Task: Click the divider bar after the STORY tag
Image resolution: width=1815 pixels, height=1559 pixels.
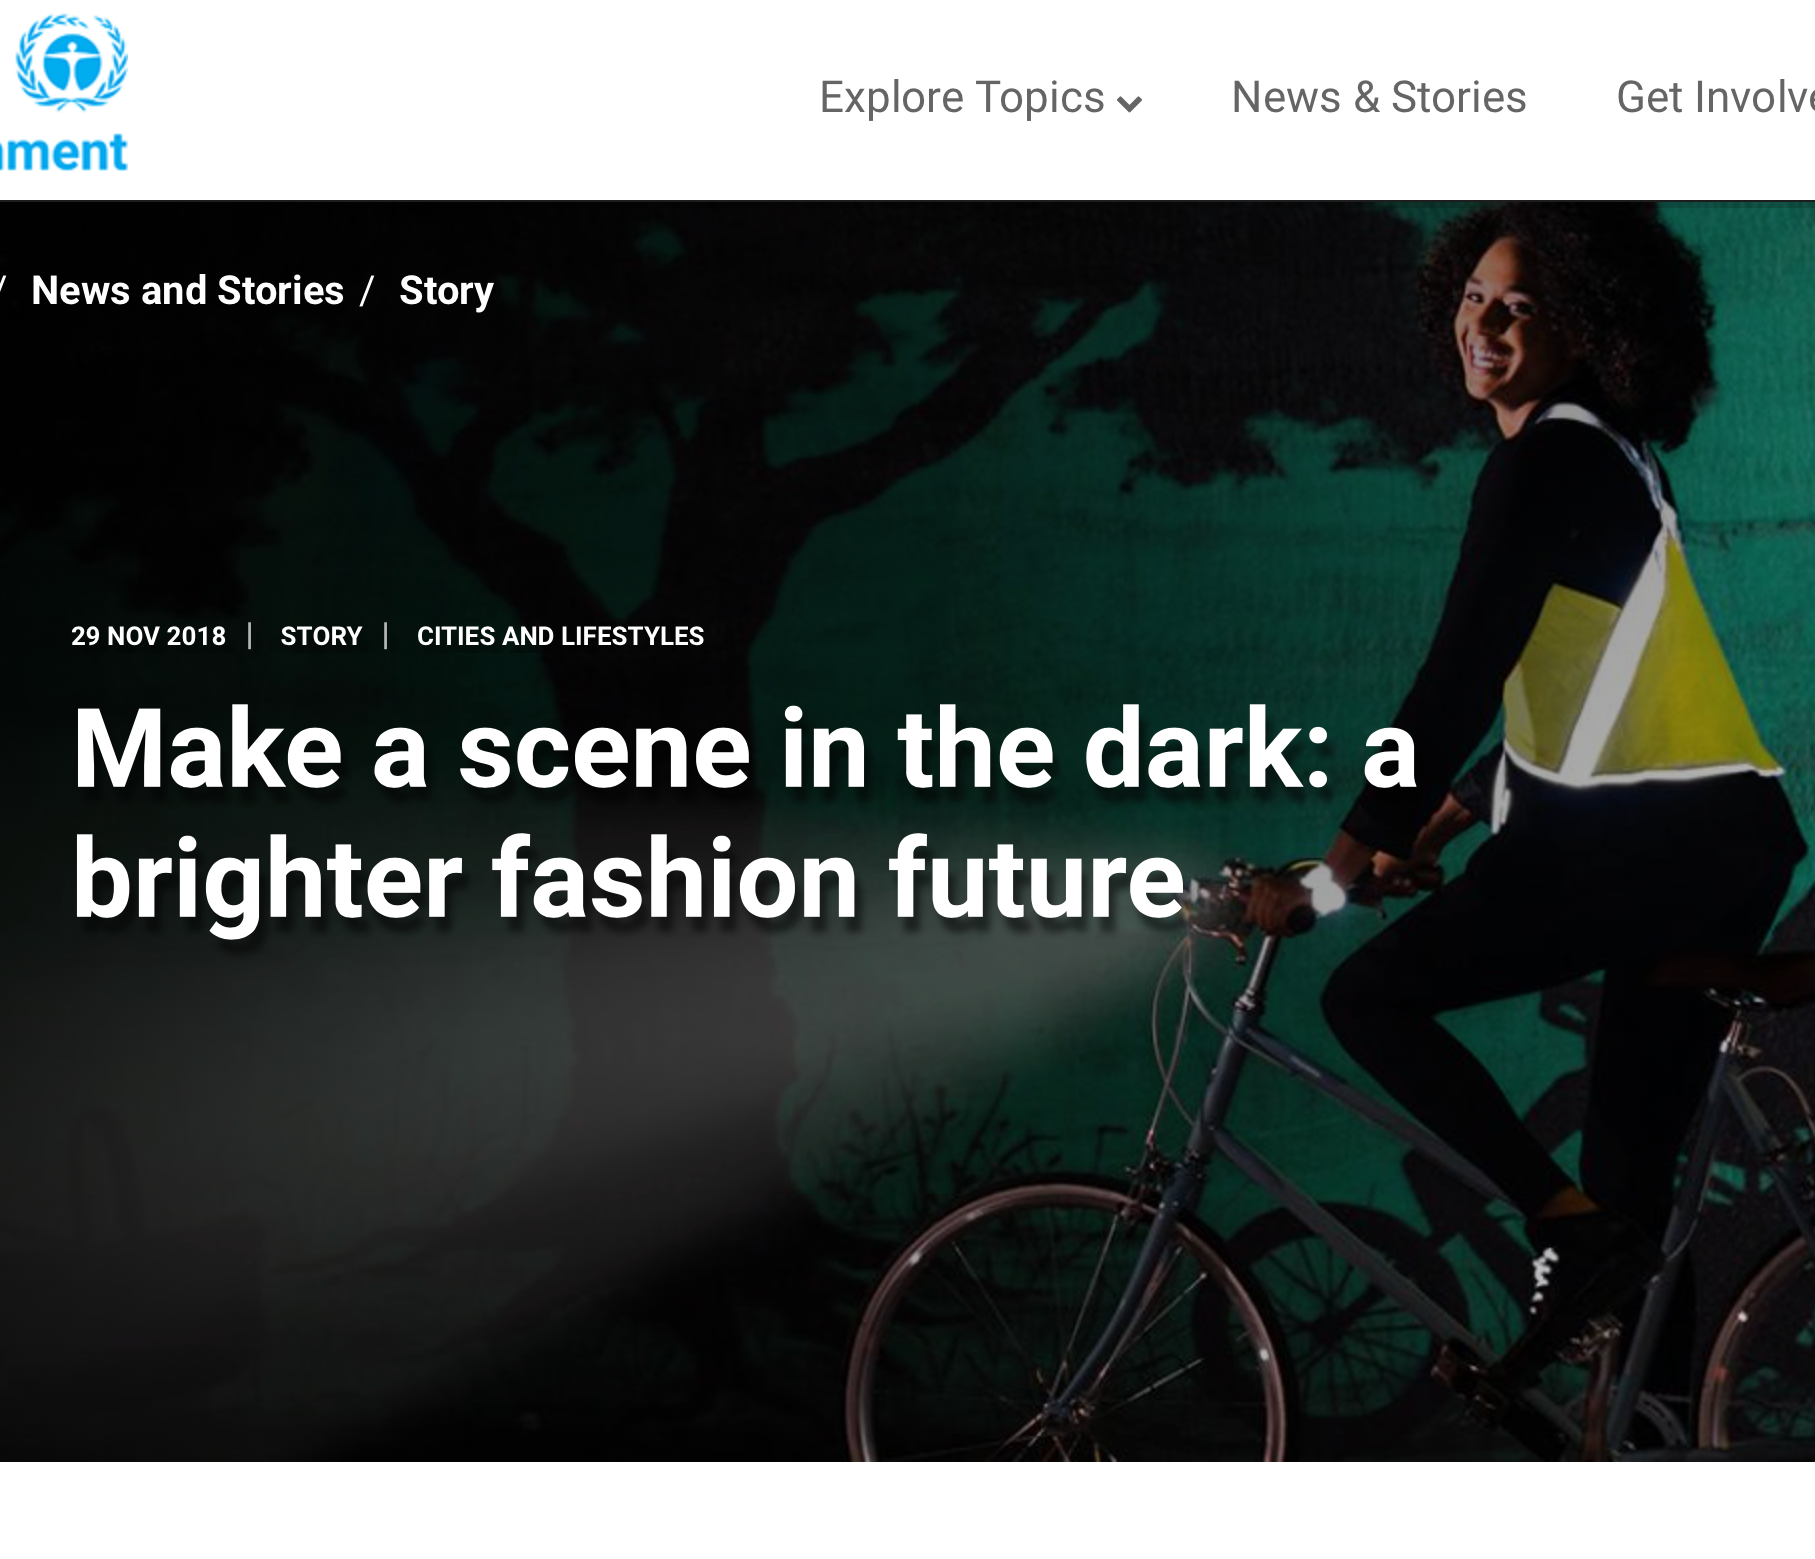Action: click(385, 636)
